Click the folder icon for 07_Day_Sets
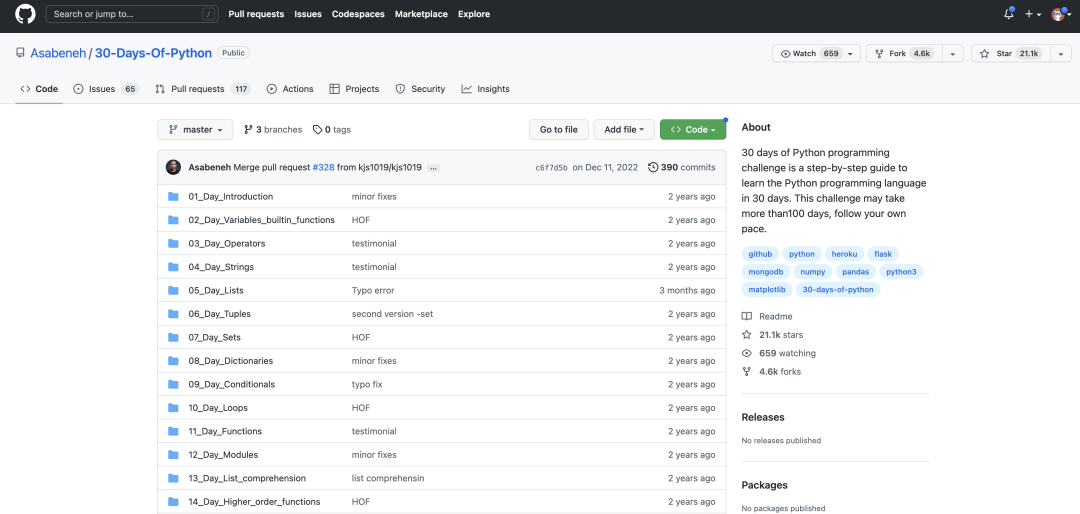This screenshot has height=514, width=1080. tap(174, 337)
